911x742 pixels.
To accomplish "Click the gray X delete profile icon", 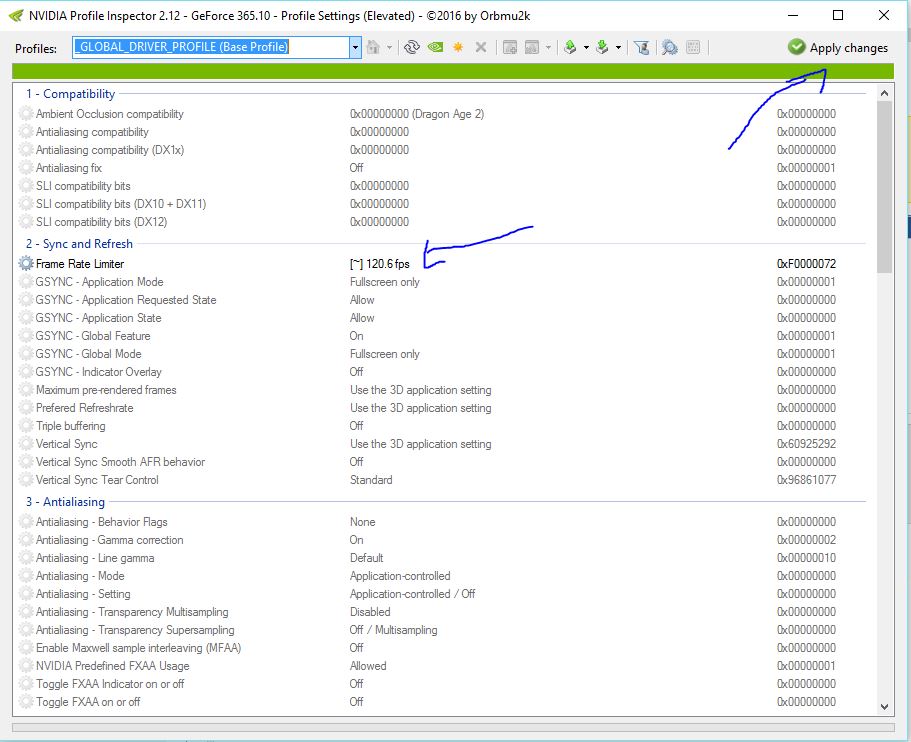I will pyautogui.click(x=480, y=47).
